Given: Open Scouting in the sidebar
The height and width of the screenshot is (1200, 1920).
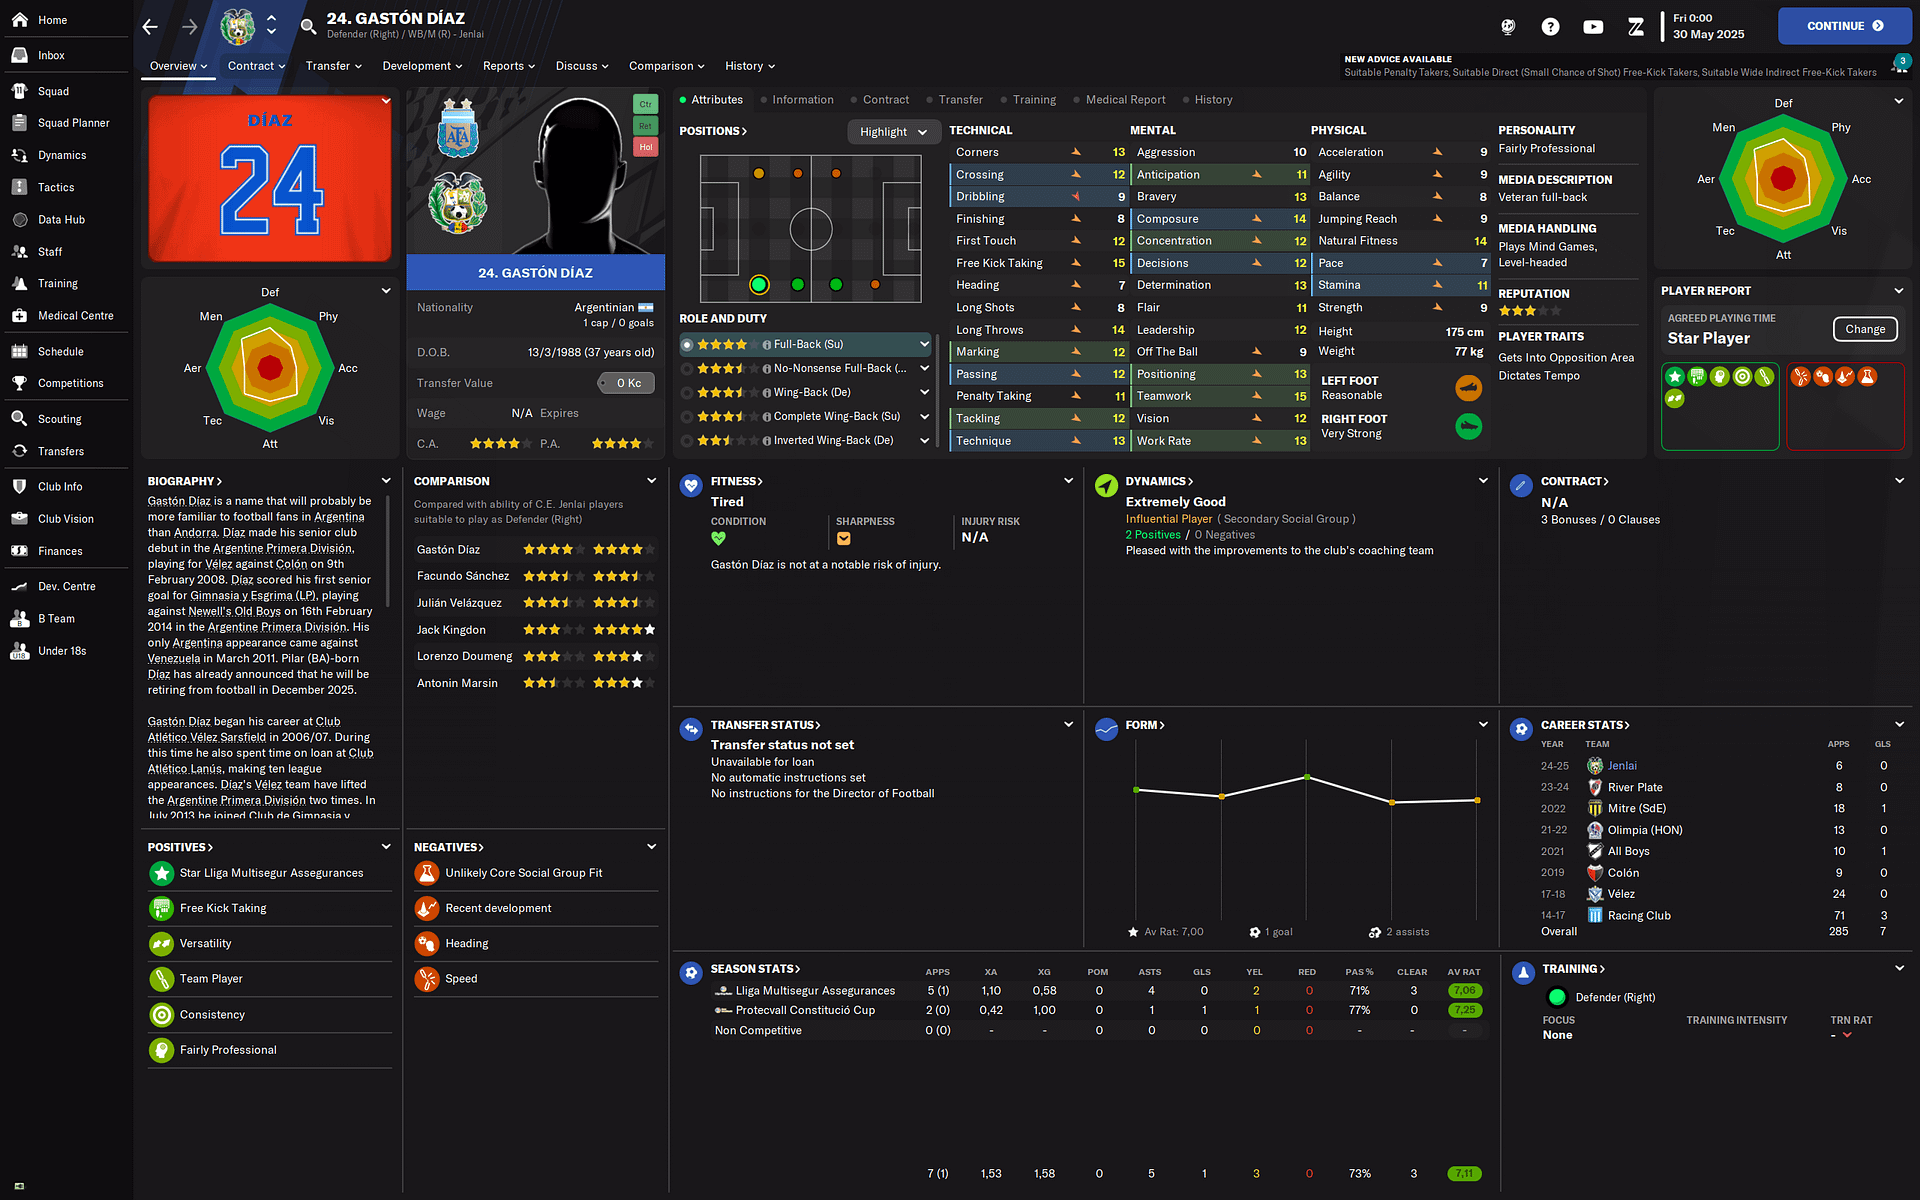Looking at the screenshot, I should 59,420.
